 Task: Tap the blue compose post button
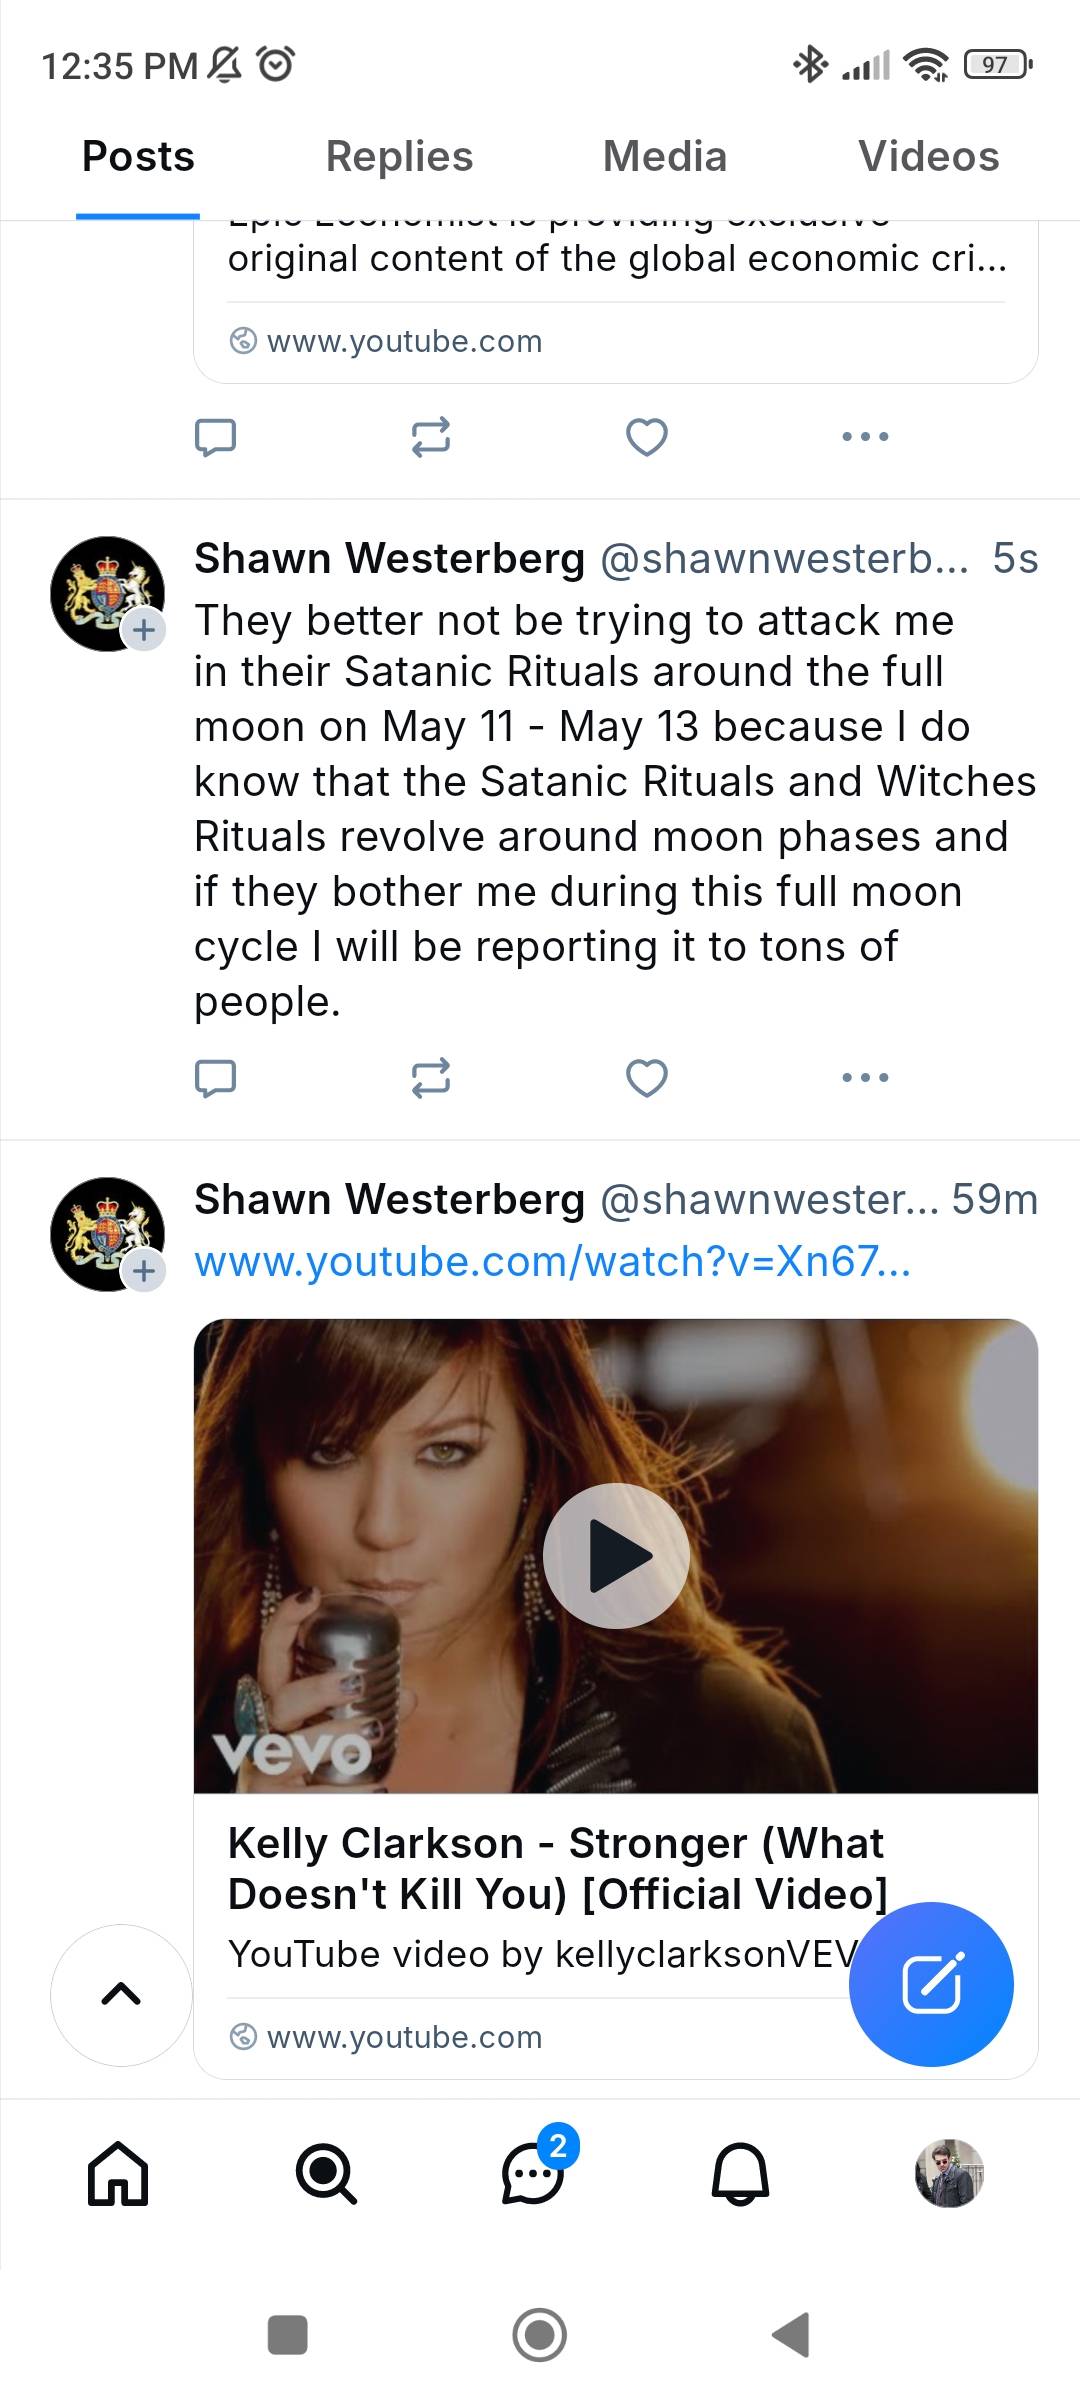pyautogui.click(x=931, y=1984)
